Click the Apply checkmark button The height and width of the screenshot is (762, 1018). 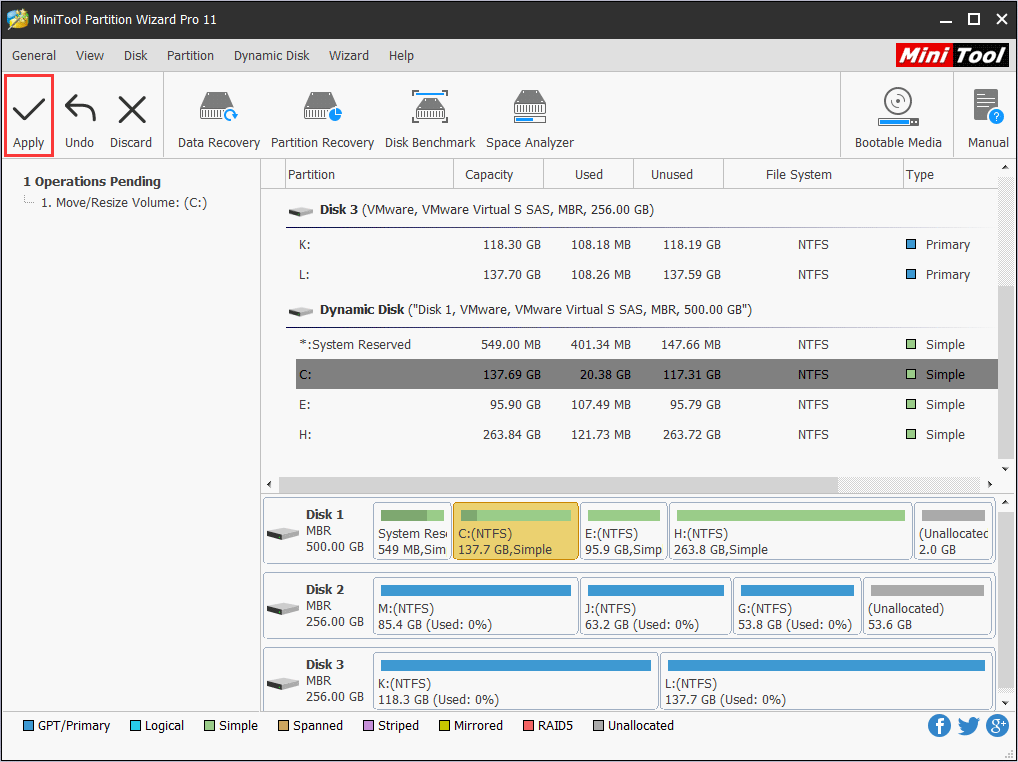[x=29, y=116]
